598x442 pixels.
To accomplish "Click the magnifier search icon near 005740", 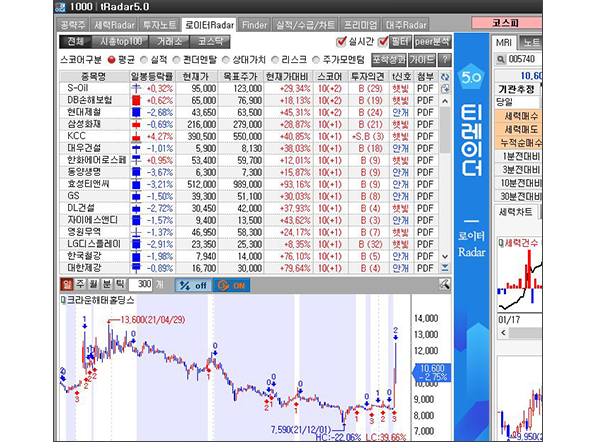I will pyautogui.click(x=500, y=59).
